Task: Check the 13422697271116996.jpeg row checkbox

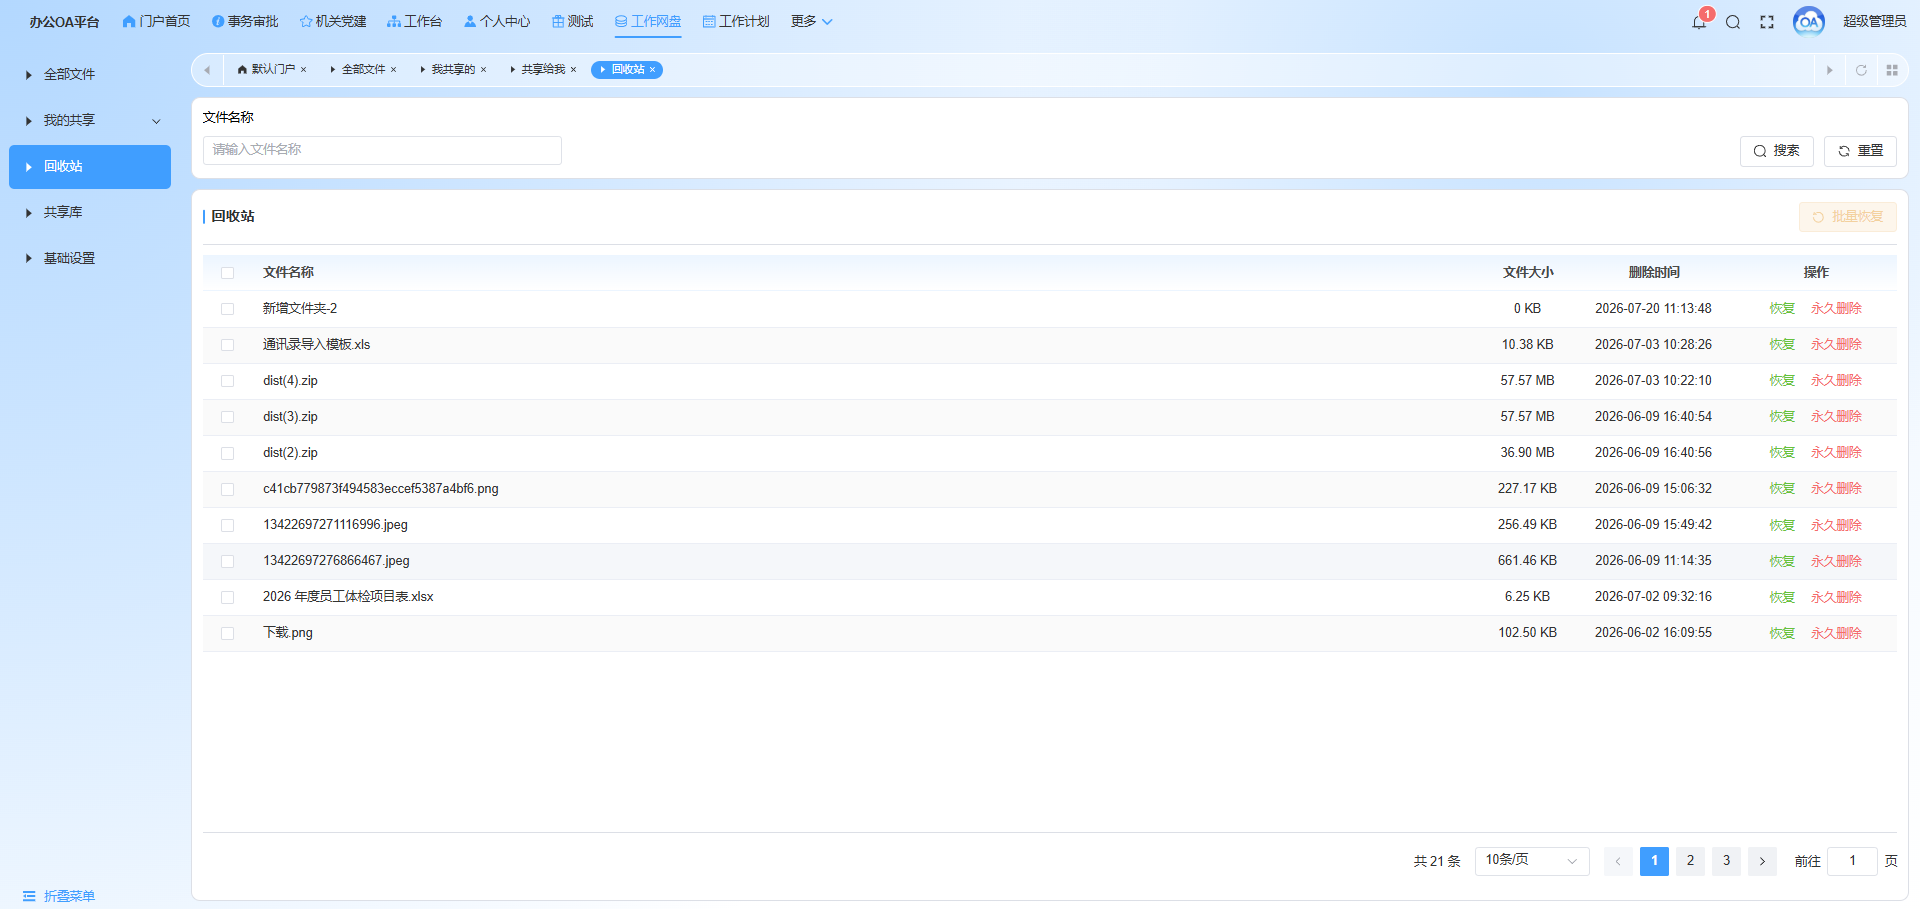Action: pyautogui.click(x=227, y=525)
